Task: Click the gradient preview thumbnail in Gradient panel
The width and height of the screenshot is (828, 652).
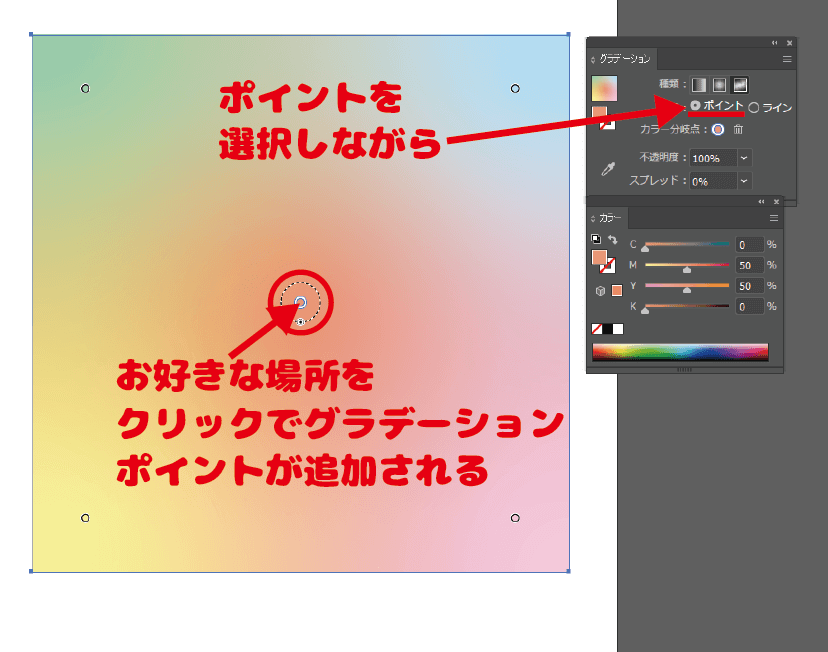Action: click(x=604, y=88)
